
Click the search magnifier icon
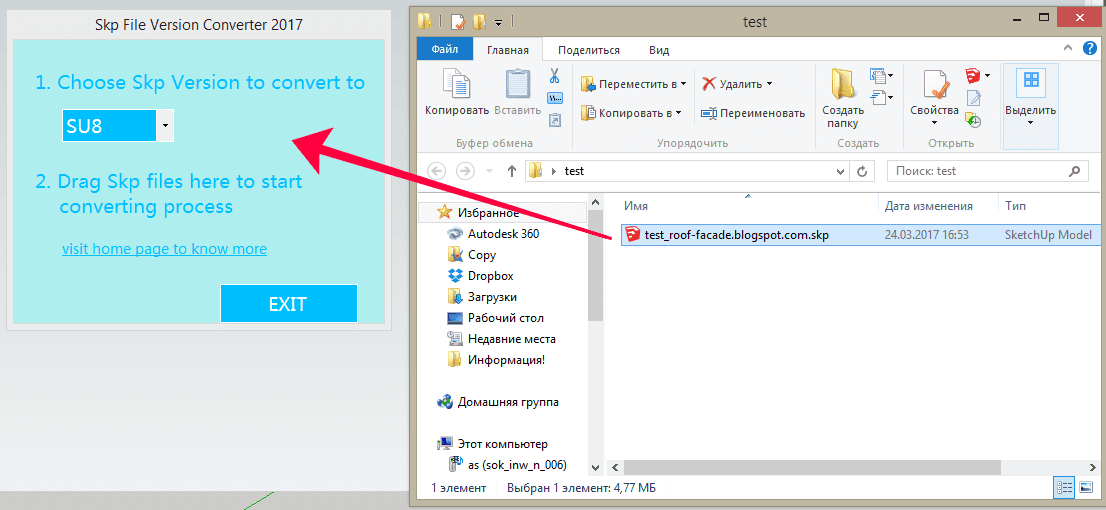click(x=1075, y=171)
